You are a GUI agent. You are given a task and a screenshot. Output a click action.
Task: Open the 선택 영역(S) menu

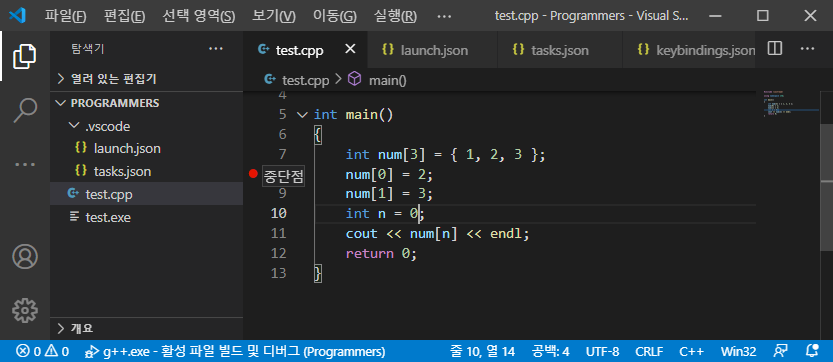tap(199, 16)
